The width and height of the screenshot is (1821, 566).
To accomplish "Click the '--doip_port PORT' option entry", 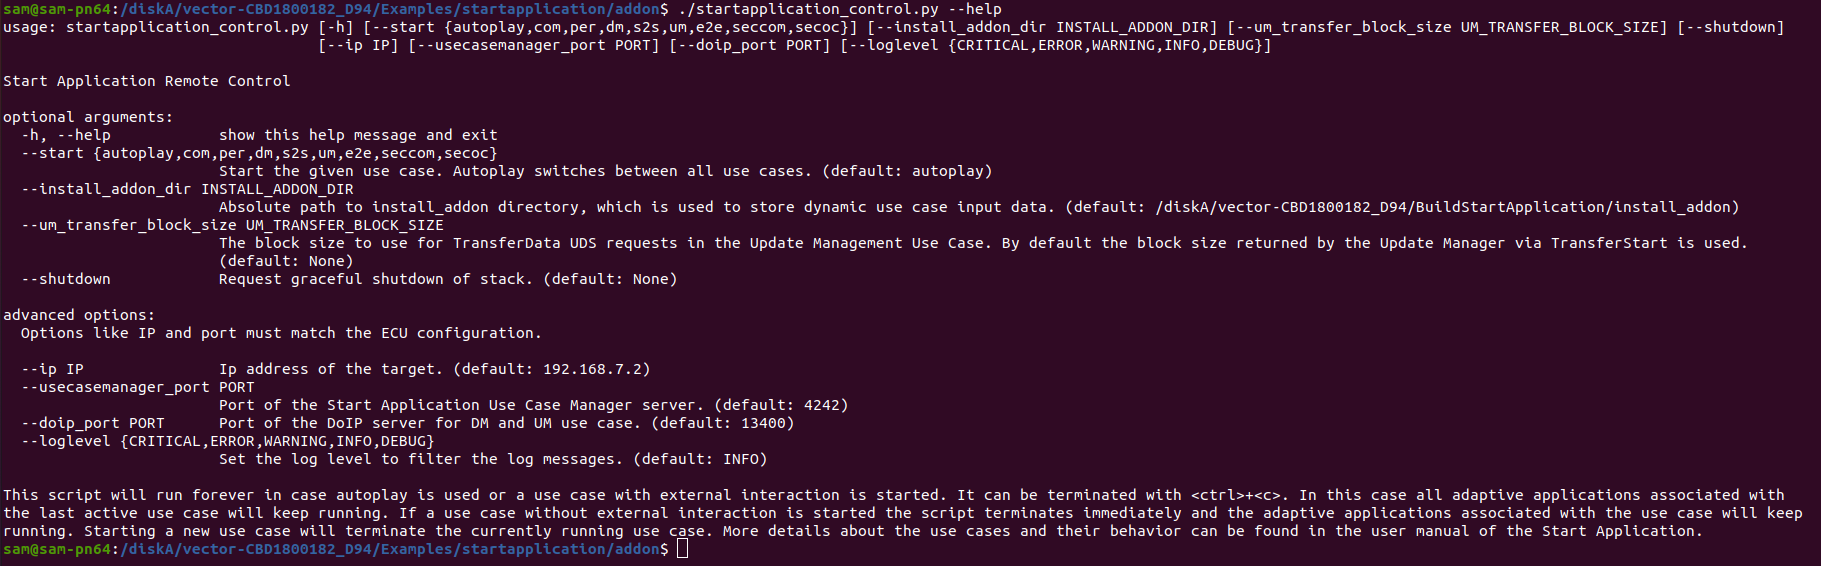I will (93, 423).
